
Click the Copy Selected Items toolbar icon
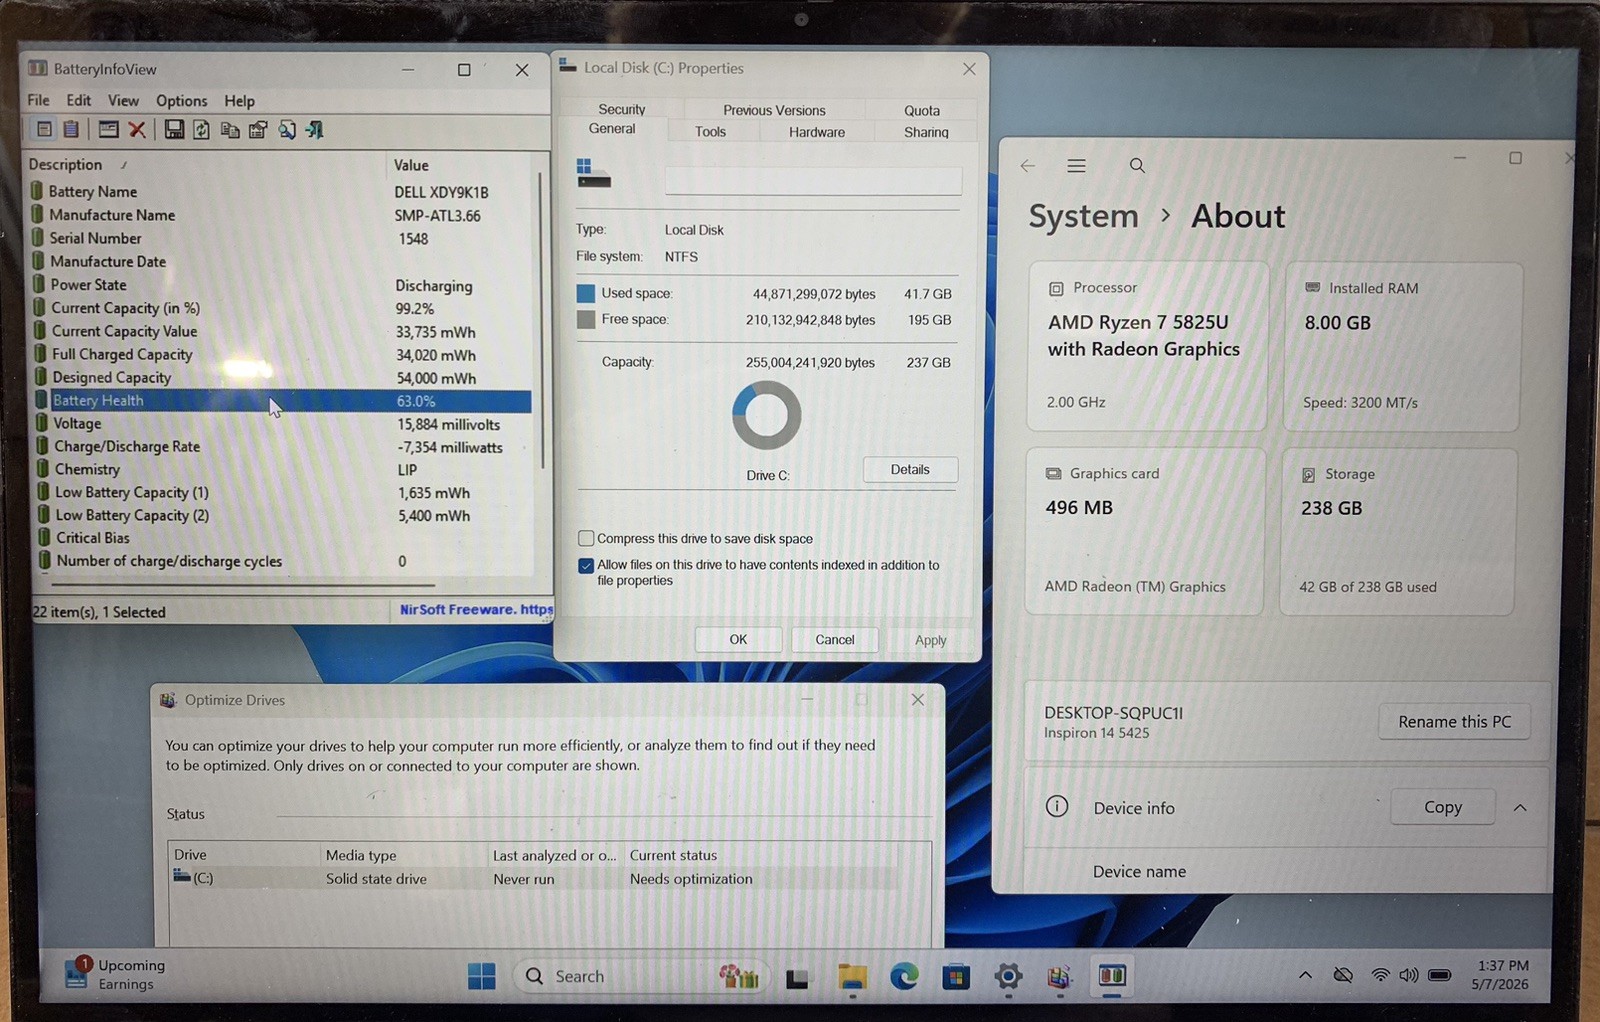230,129
